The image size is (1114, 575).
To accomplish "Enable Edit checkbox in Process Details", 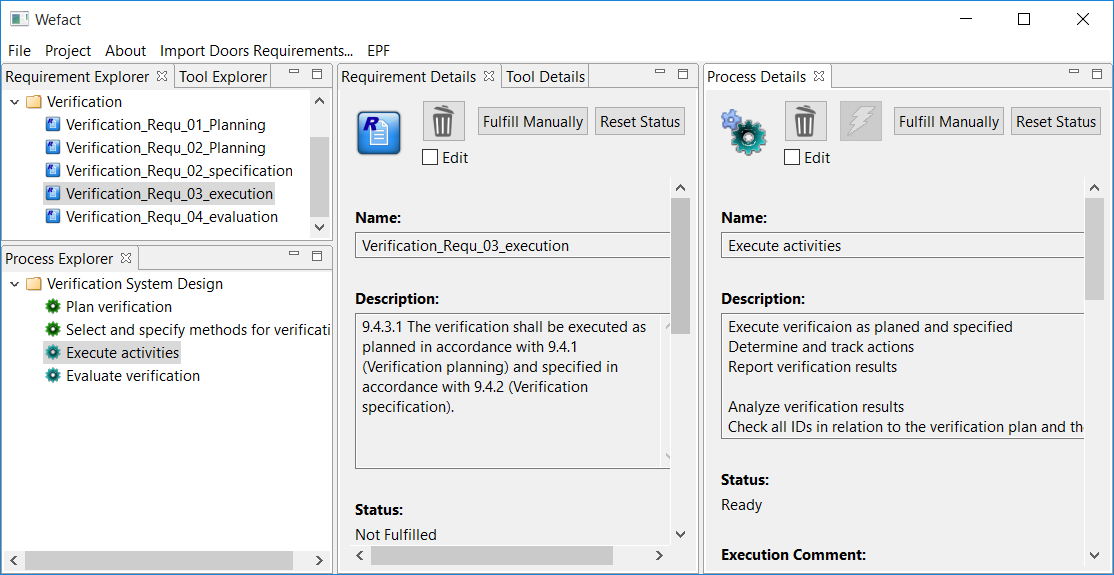I will click(792, 158).
